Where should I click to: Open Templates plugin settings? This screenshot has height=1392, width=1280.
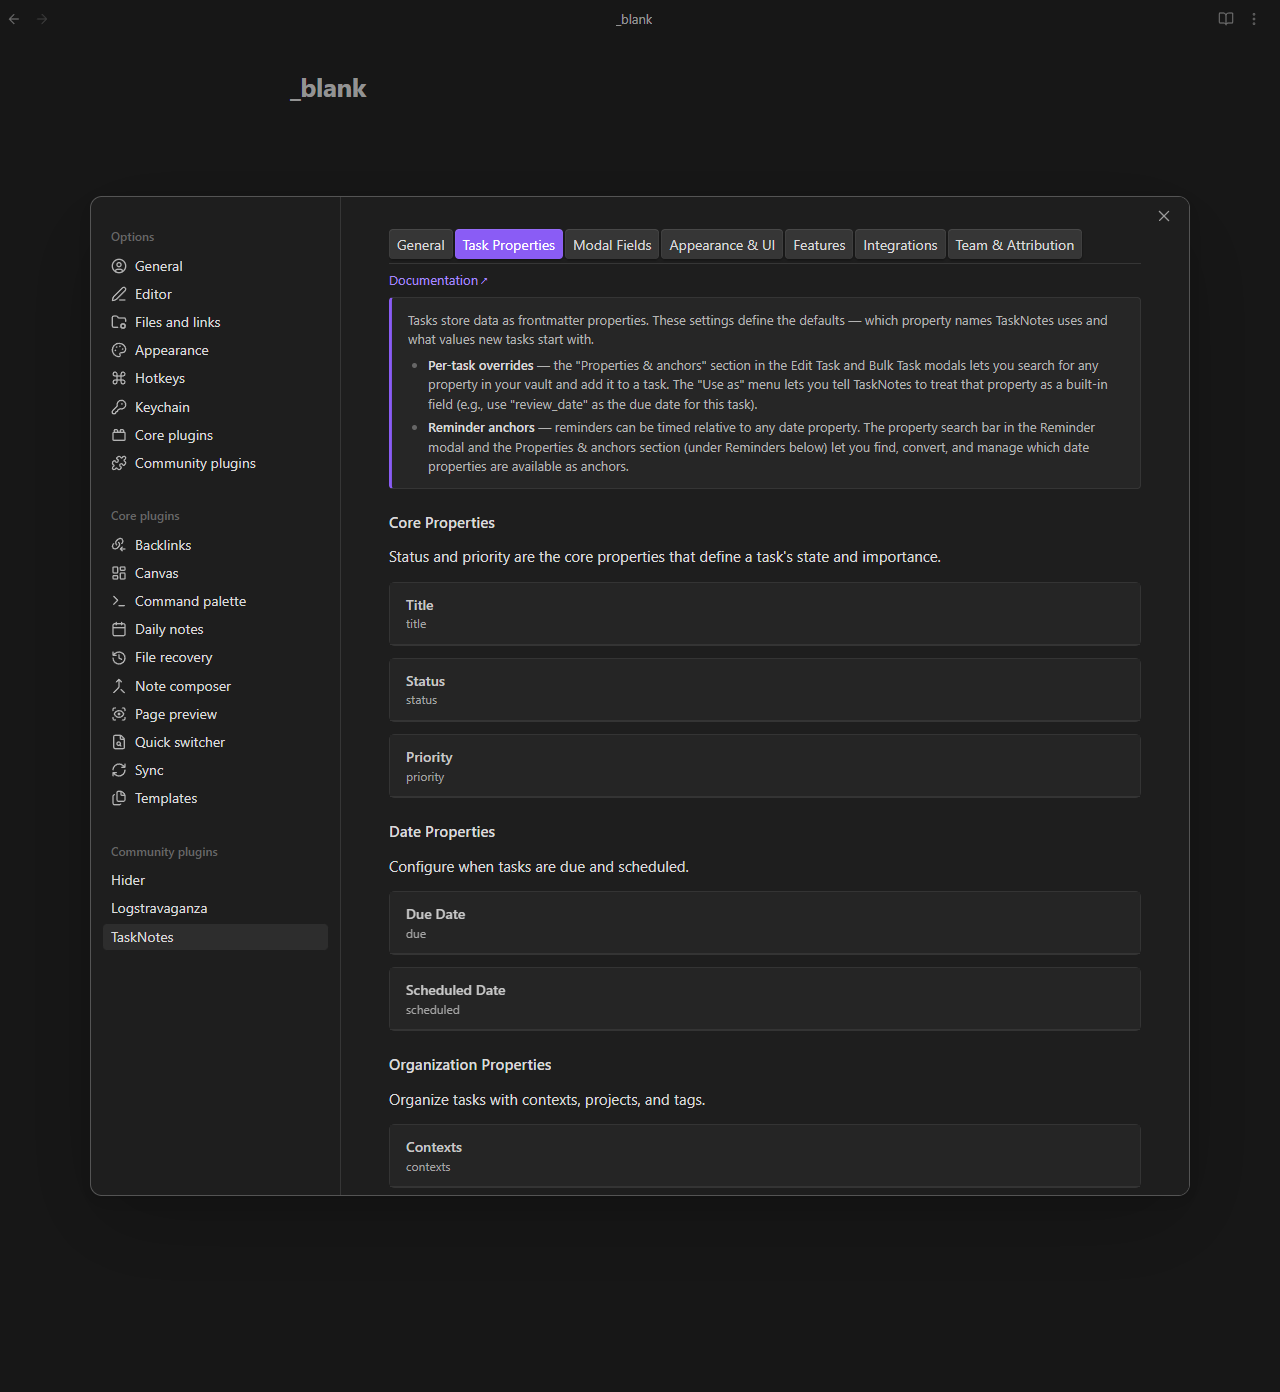166,798
